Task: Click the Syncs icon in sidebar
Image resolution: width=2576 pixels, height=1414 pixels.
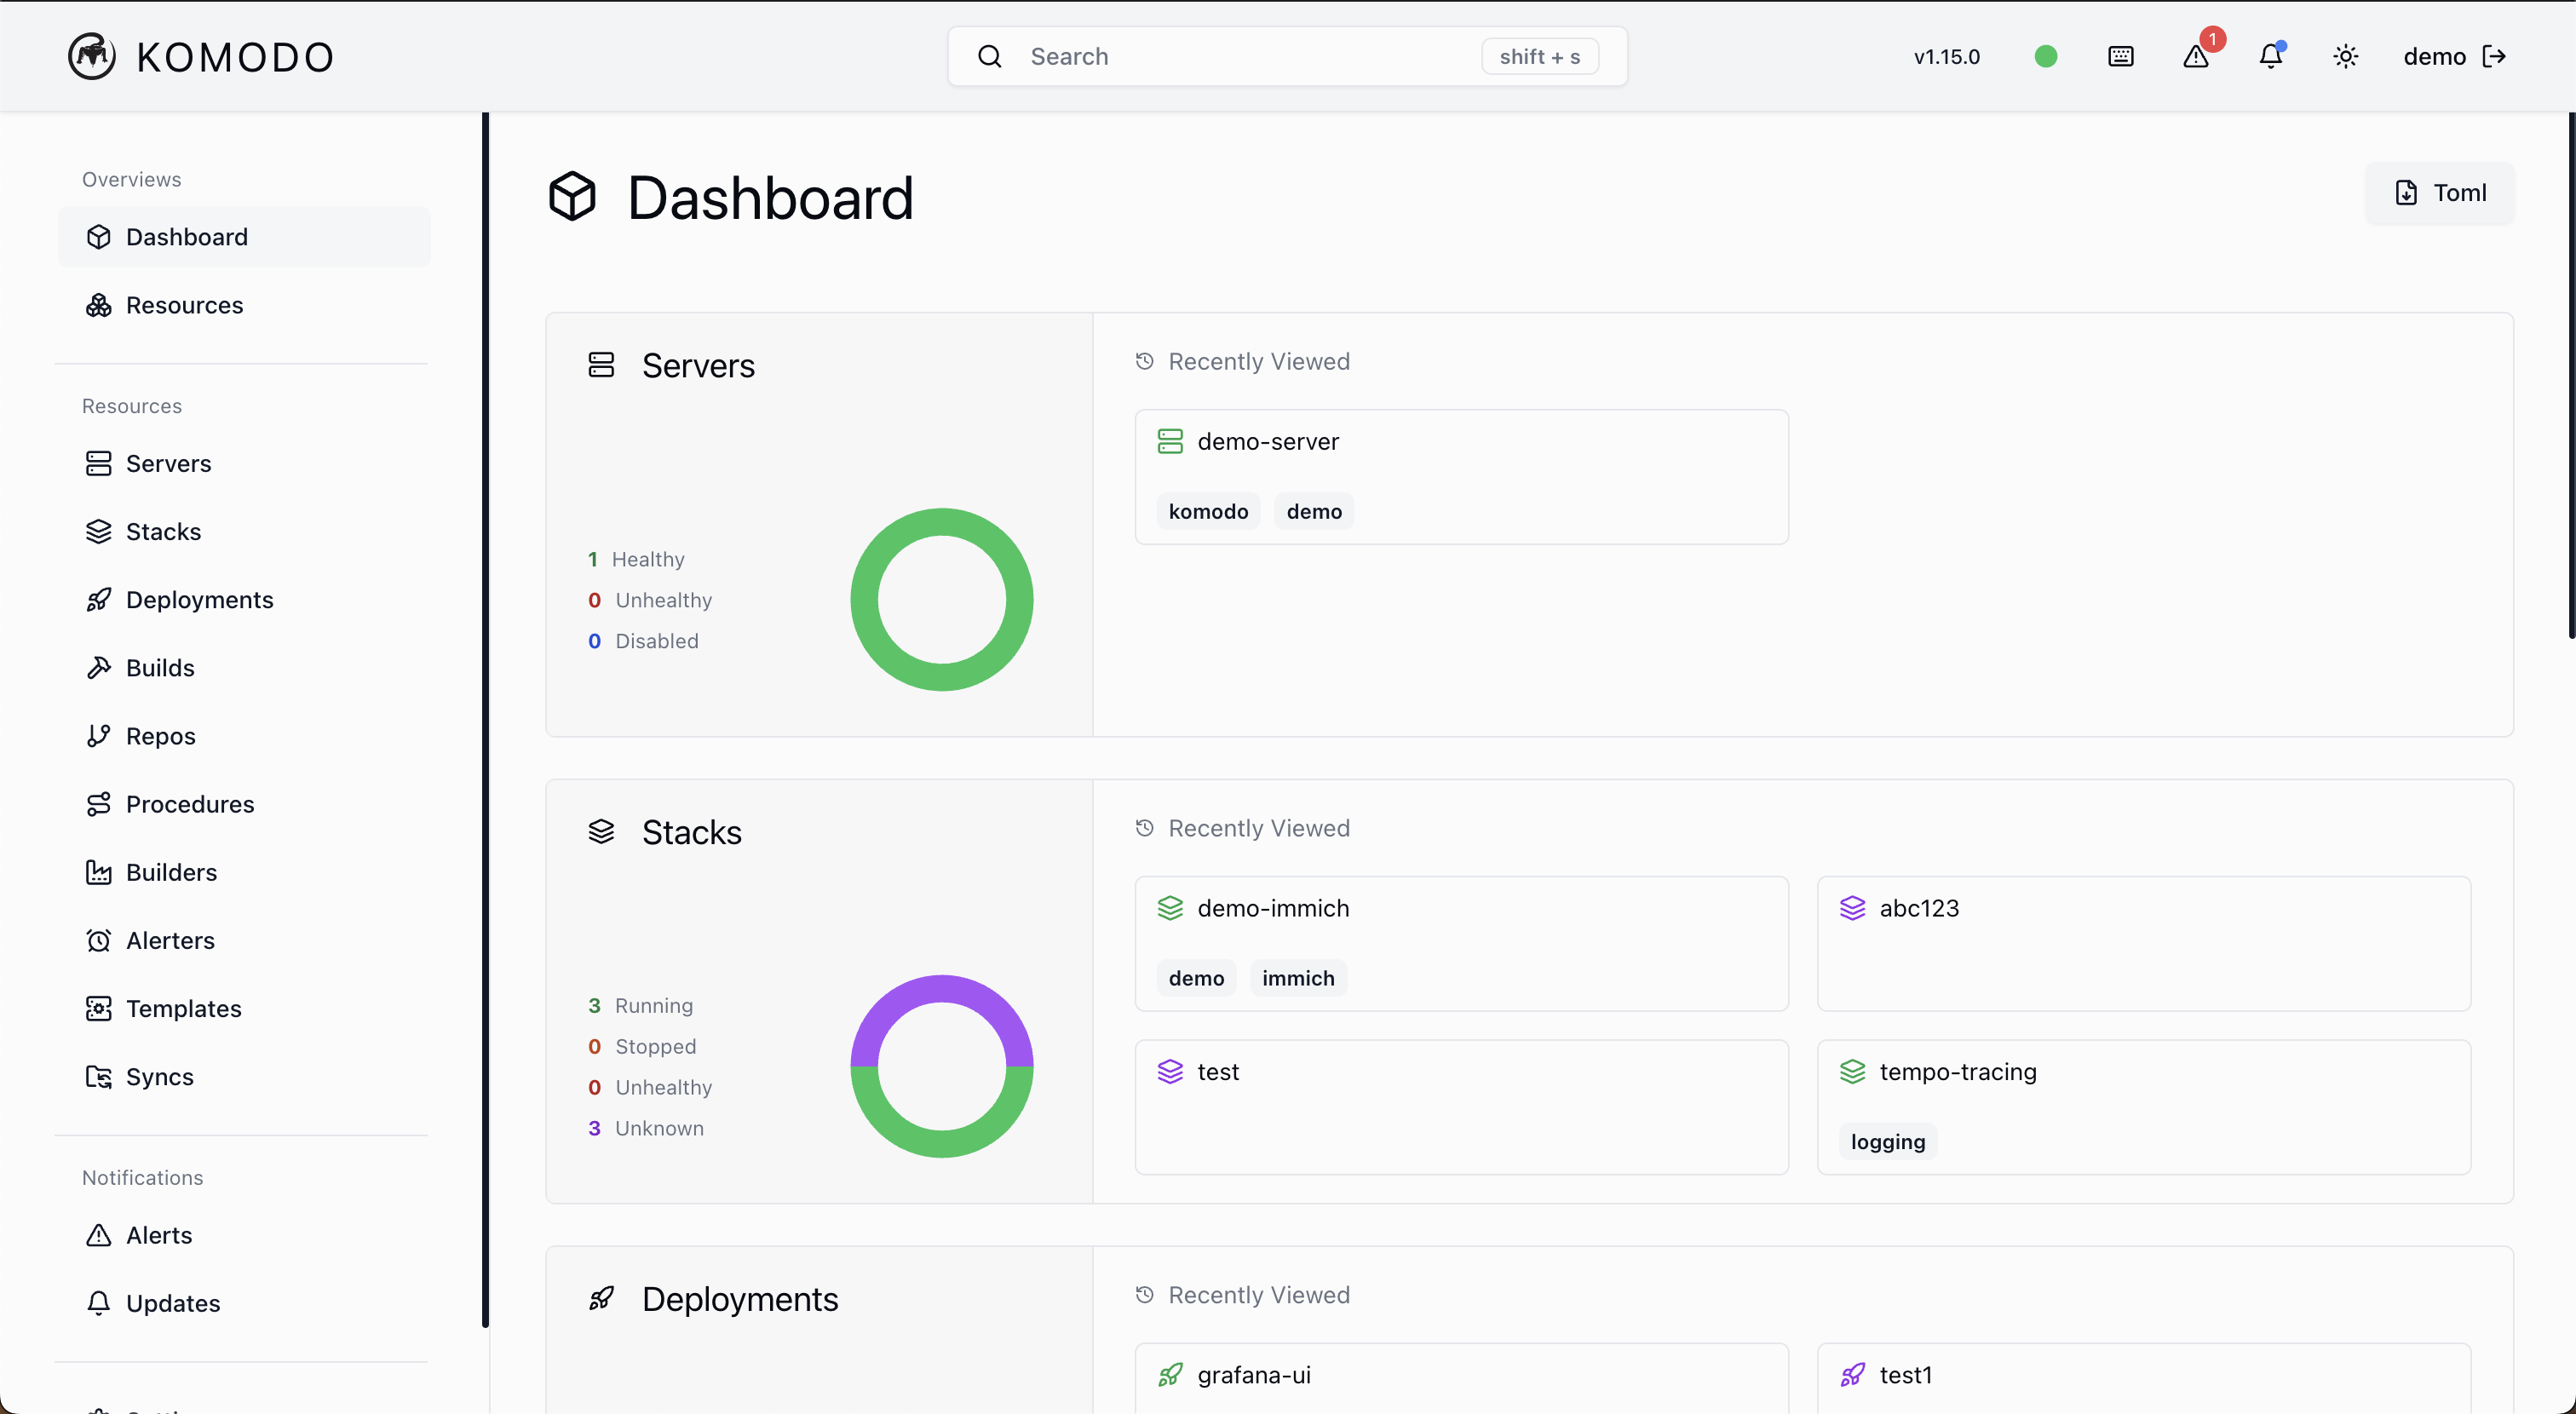Action: [x=97, y=1076]
